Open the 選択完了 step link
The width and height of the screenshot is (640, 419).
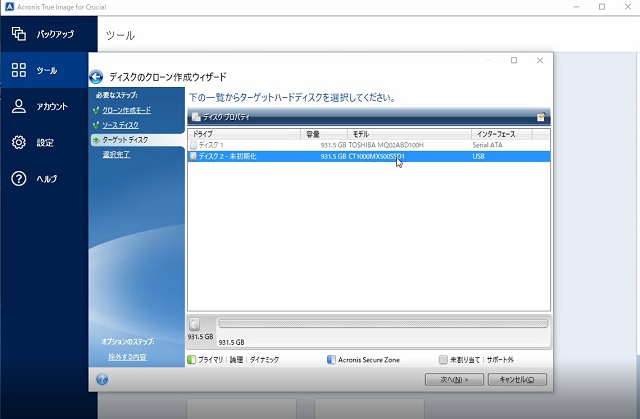pos(116,154)
